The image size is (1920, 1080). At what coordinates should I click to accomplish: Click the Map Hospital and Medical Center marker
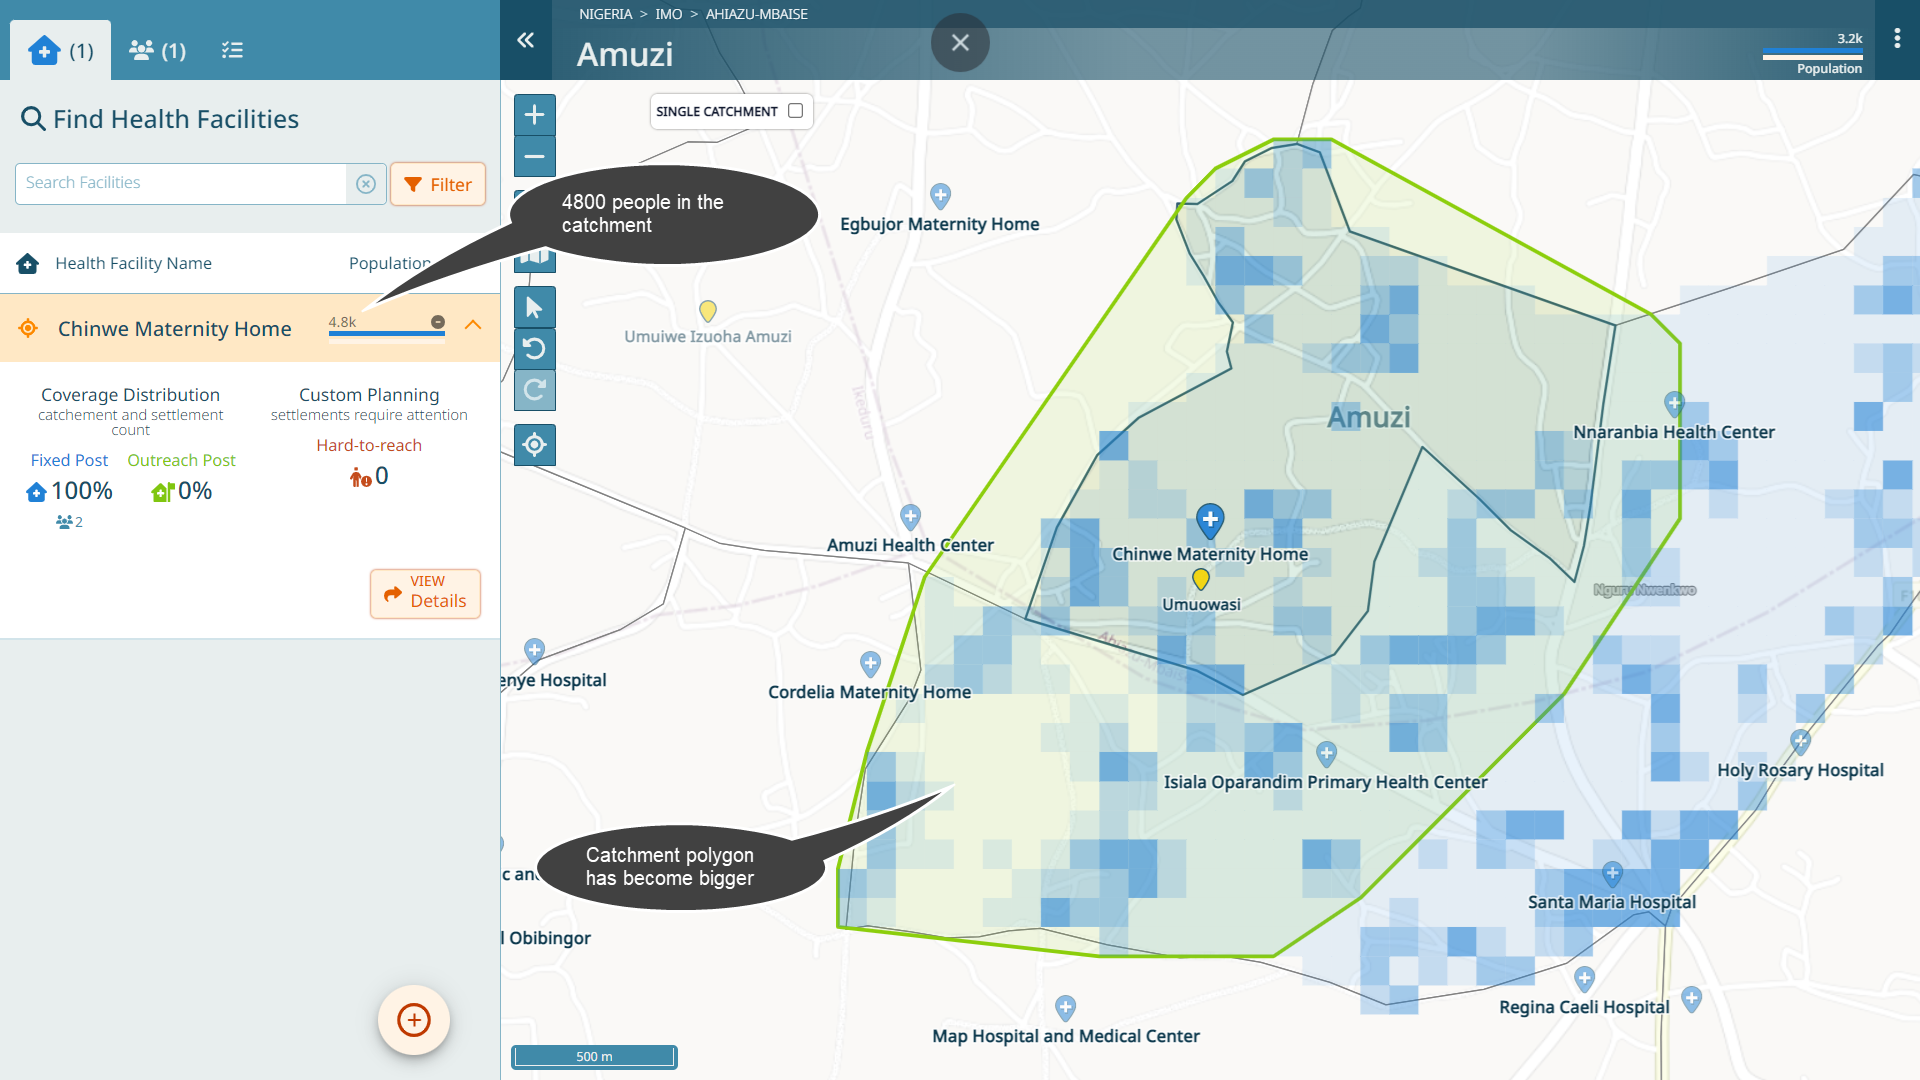pos(1065,1007)
